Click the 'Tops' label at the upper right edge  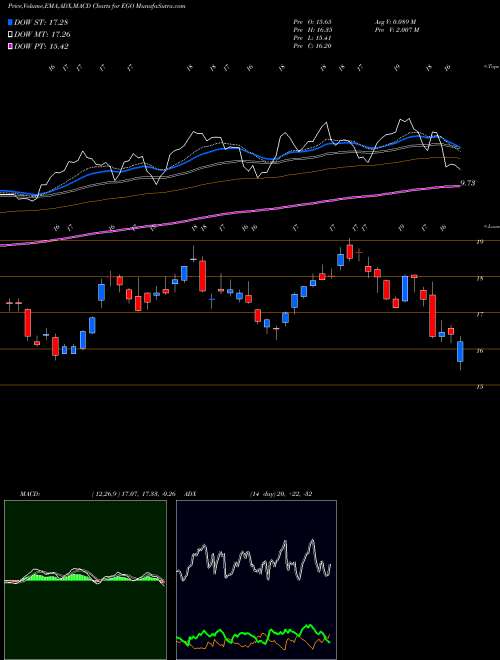(x=492, y=67)
